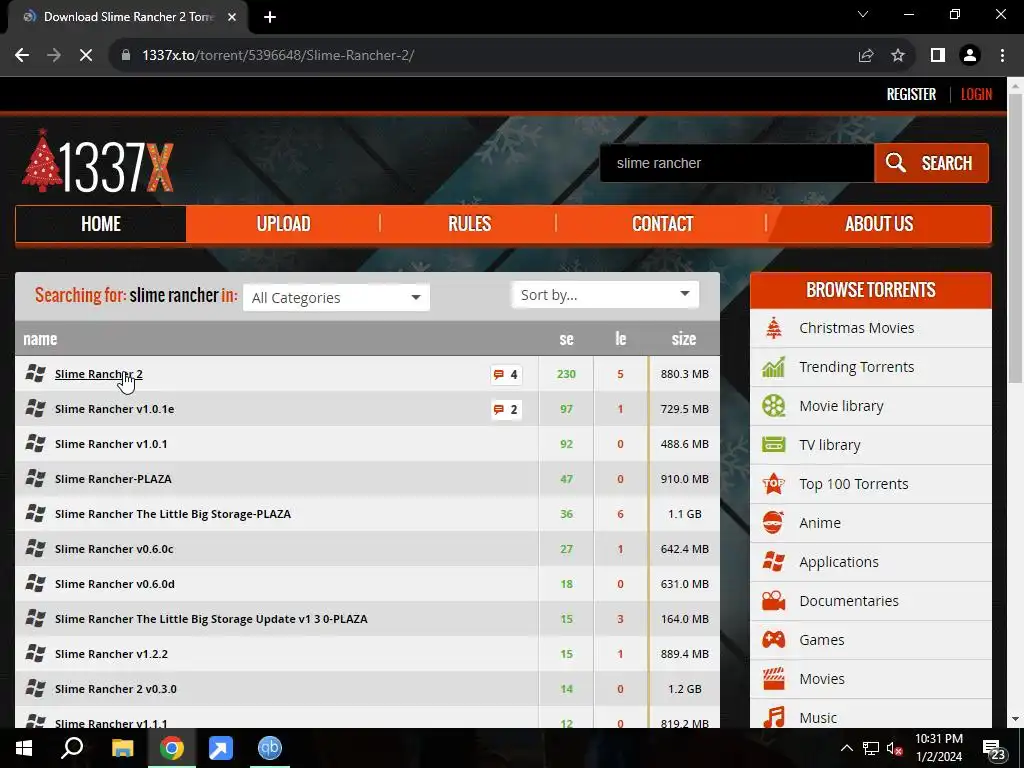Open the Windows Start menu
The width and height of the screenshot is (1024, 768).
(x=24, y=748)
